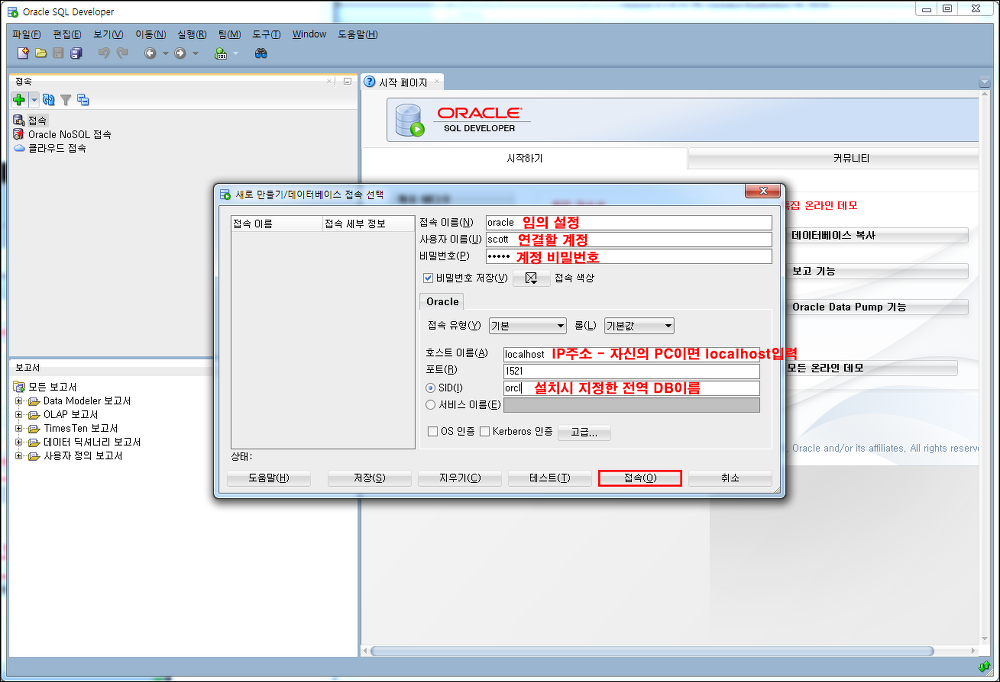1000x682 pixels.
Task: Click the Oracle Data Pump 기능 button
Action: tap(879, 307)
